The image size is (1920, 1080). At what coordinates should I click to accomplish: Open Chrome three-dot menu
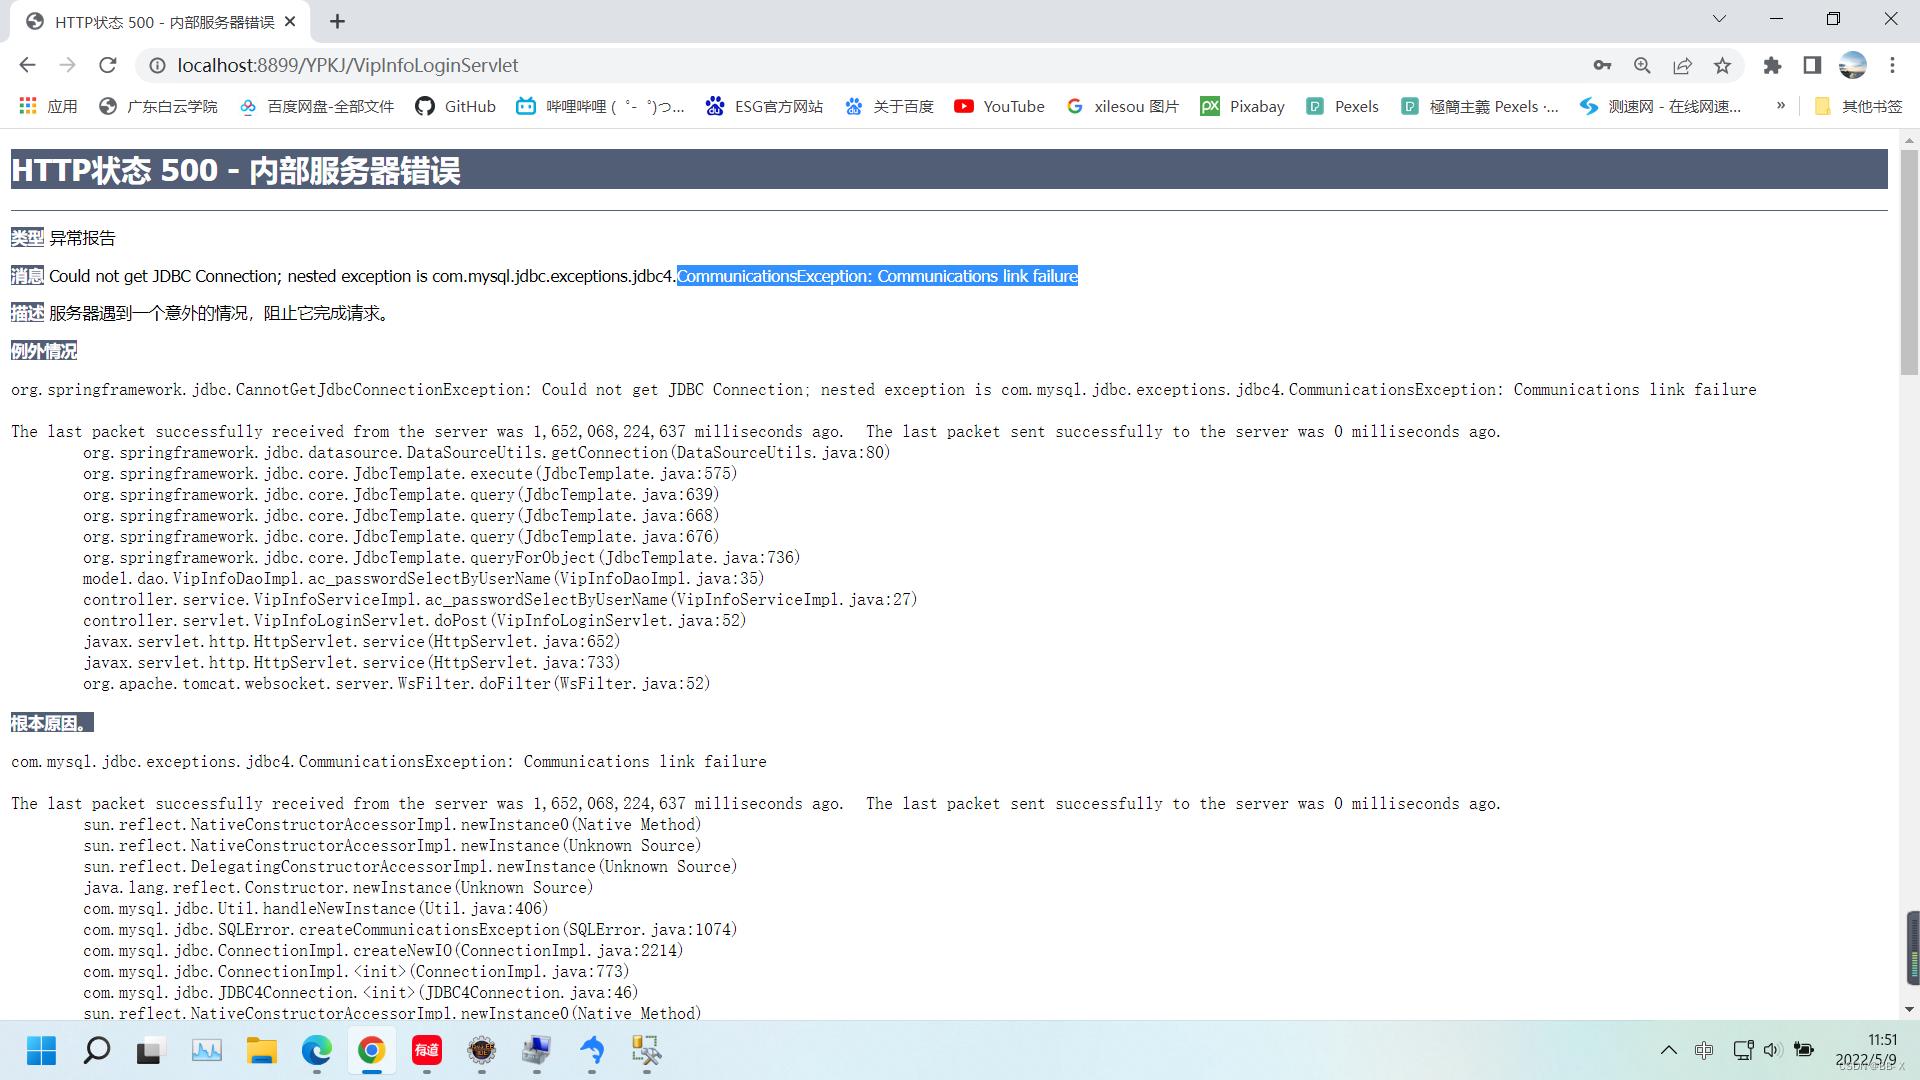coord(1892,65)
